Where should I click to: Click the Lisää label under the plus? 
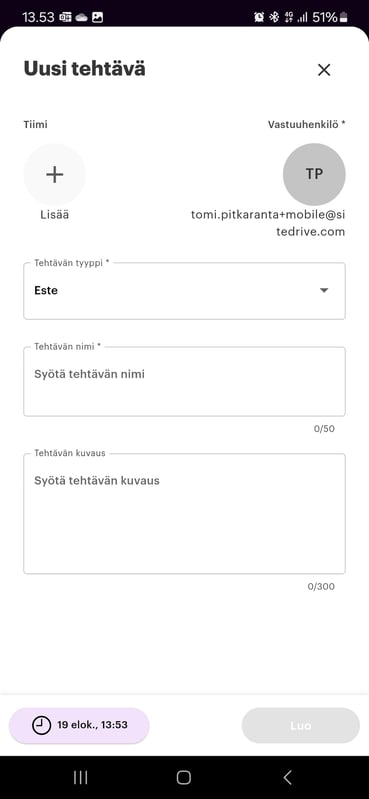pyautogui.click(x=55, y=215)
